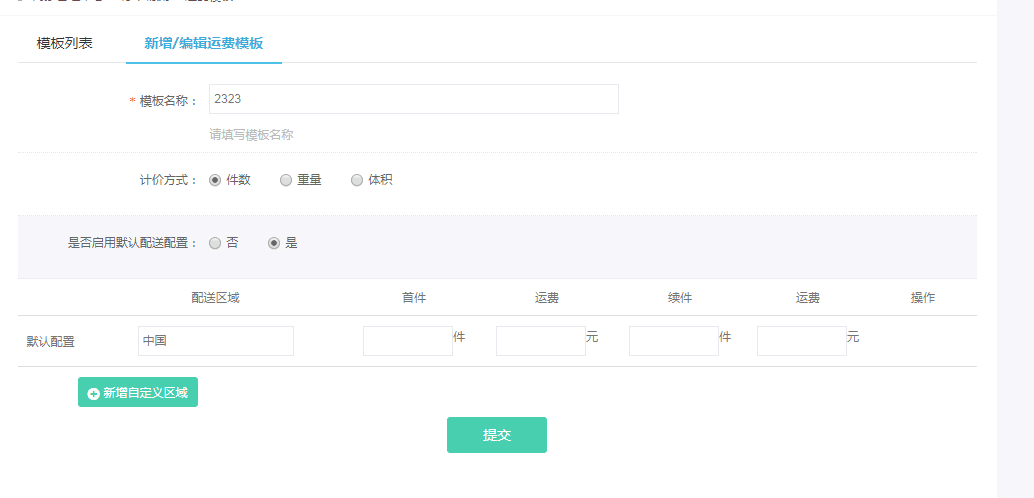1034x498 pixels.
Task: Select the 件数 pricing radio button
Action: point(215,180)
